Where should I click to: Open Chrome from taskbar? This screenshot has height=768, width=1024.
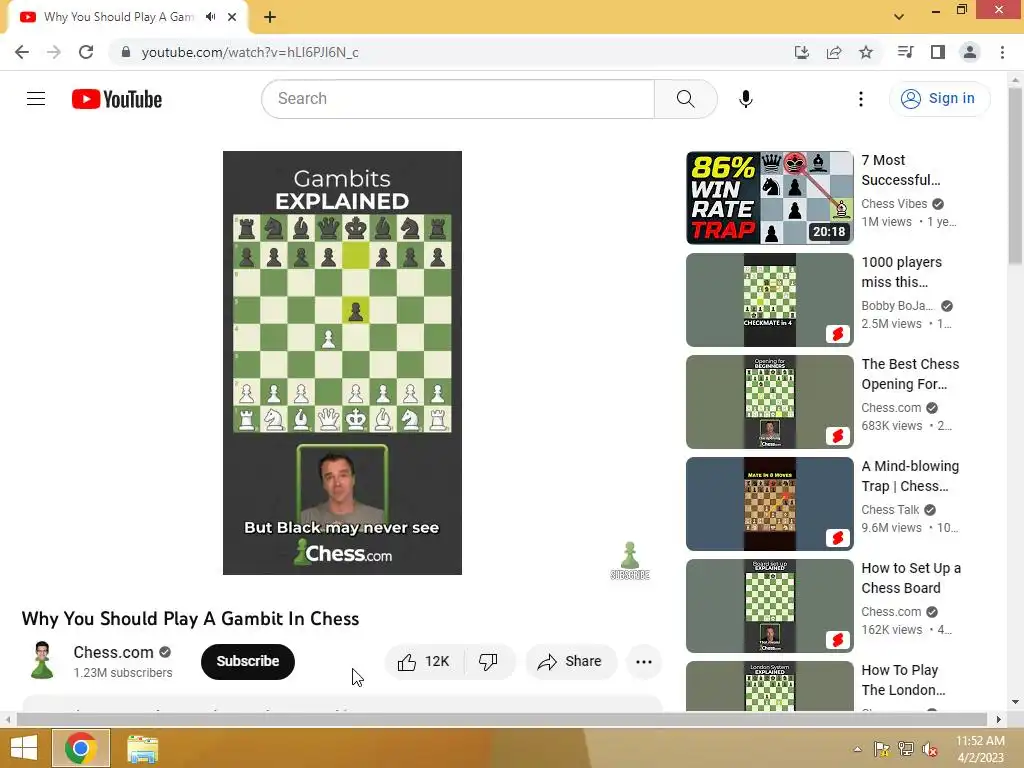(81, 748)
